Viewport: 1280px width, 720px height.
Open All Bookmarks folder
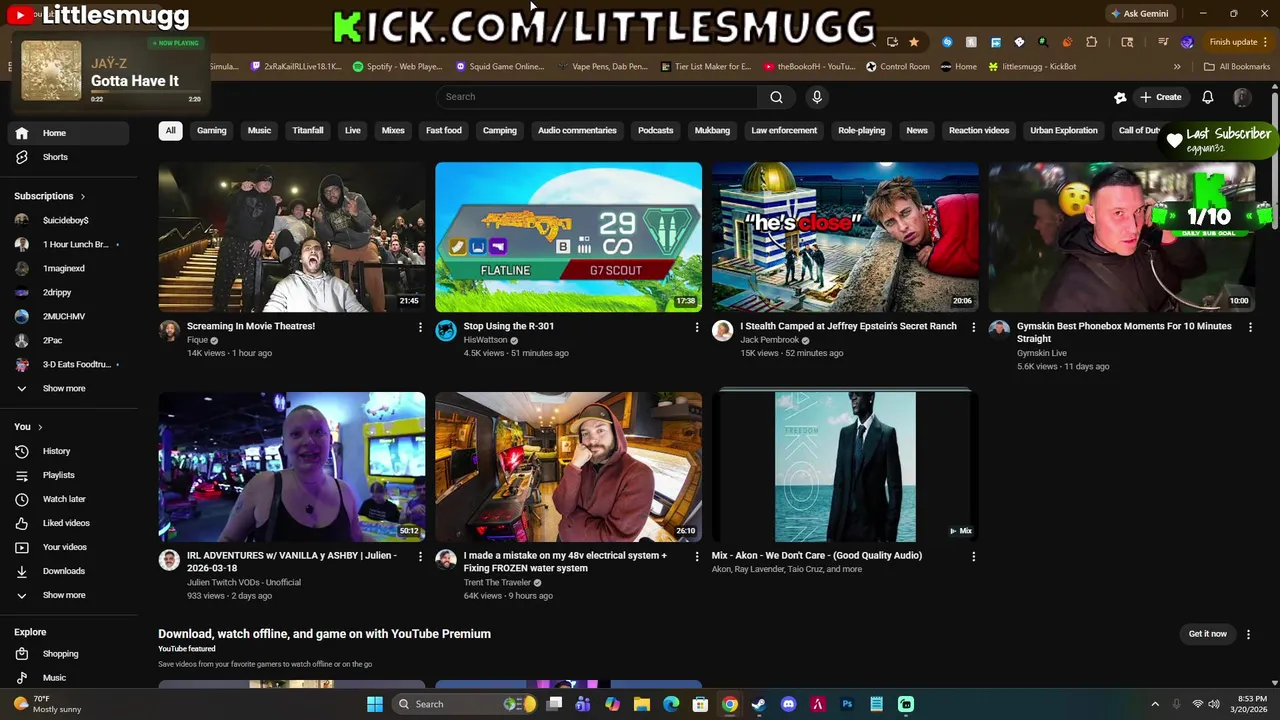(1237, 67)
